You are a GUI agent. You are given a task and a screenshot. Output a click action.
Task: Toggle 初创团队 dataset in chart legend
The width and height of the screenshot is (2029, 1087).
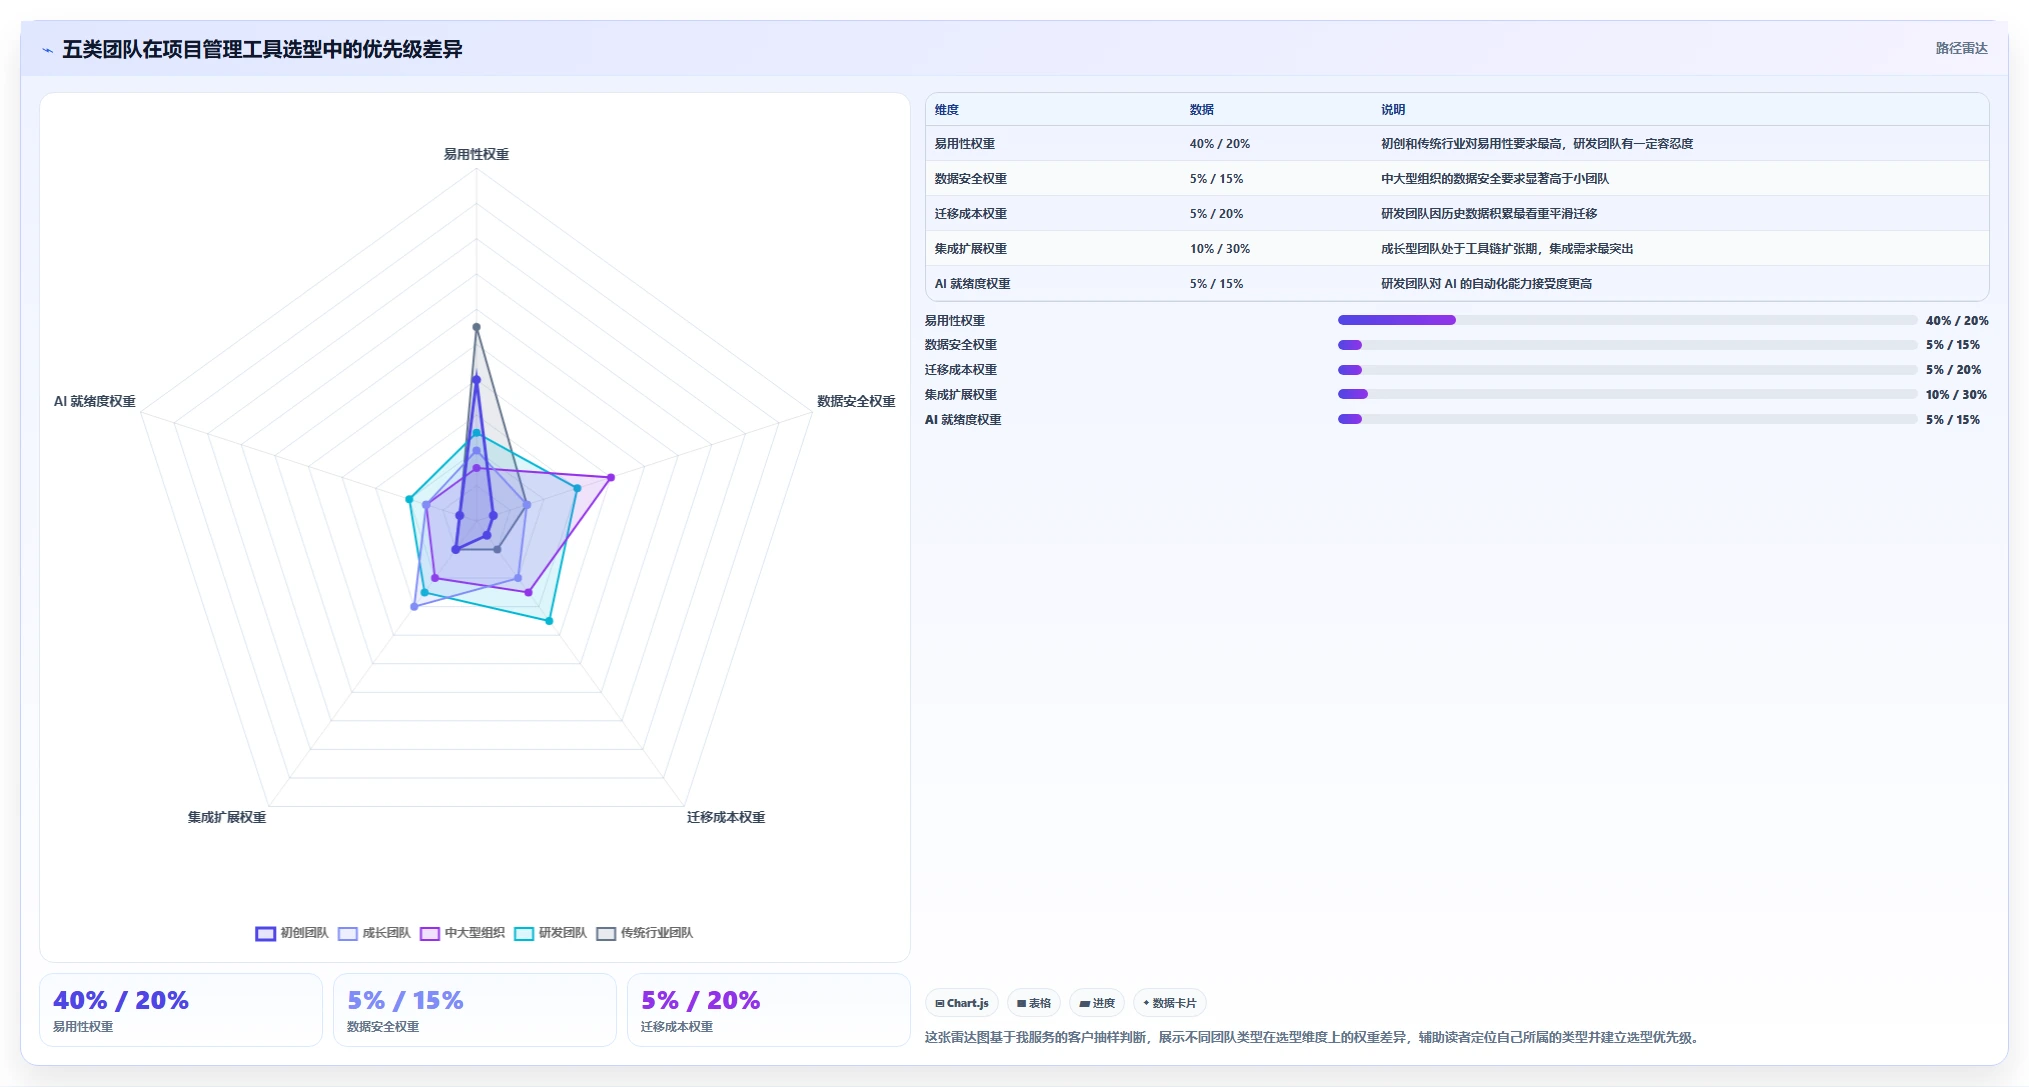[292, 933]
